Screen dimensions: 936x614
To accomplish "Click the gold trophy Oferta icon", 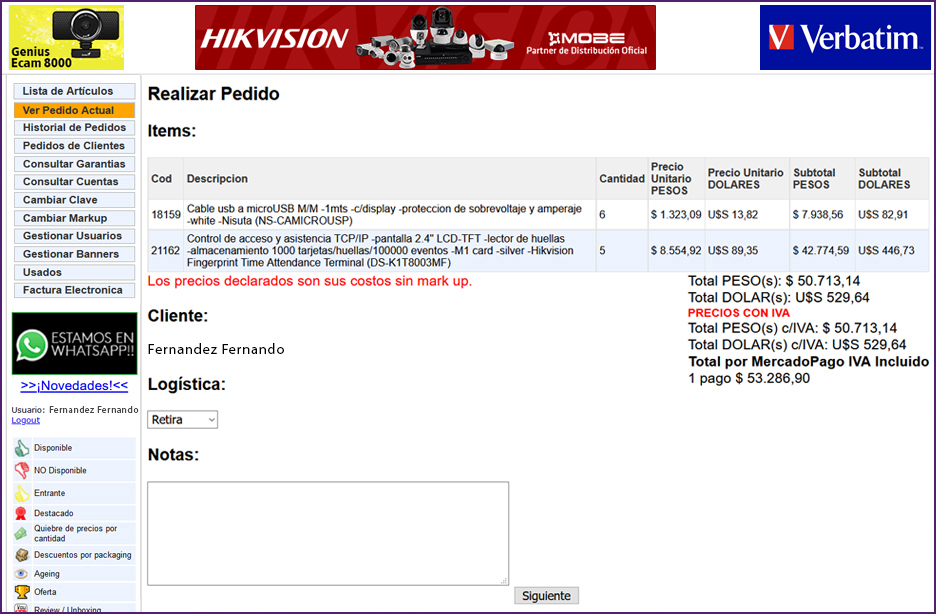I will (x=21, y=592).
